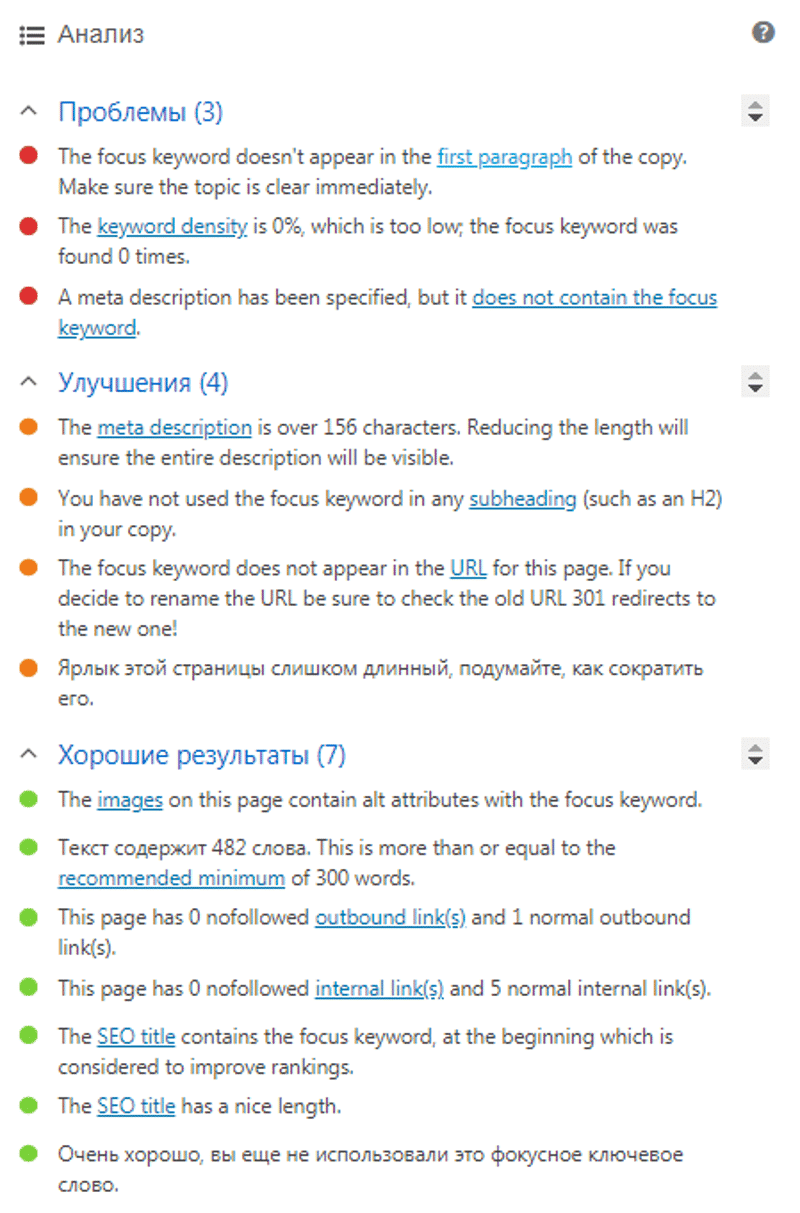Image resolution: width=800 pixels, height=1213 pixels.
Task: Click the sort arrows beside Проблемы
Action: point(755,111)
